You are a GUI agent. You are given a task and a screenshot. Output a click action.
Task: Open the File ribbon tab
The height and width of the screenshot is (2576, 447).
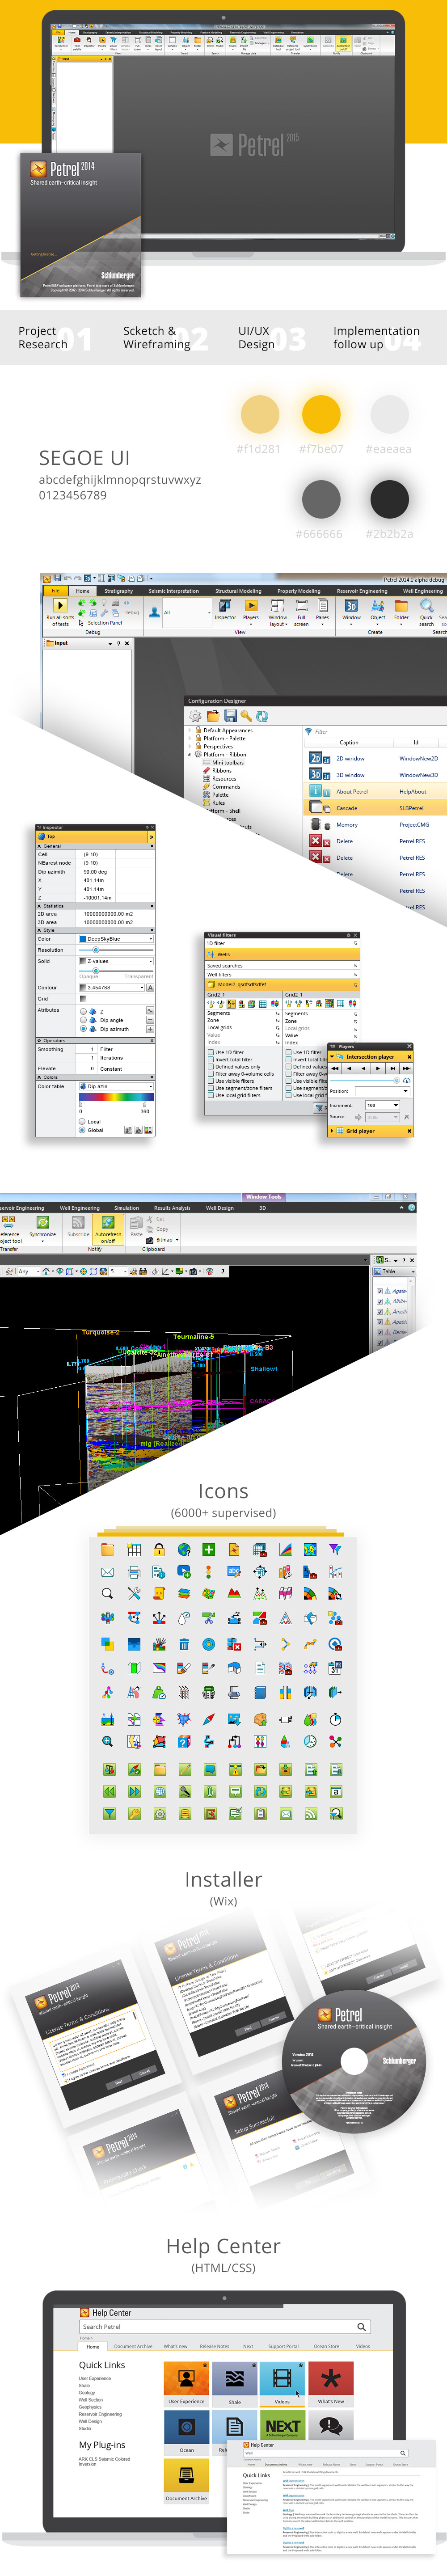pyautogui.click(x=55, y=590)
